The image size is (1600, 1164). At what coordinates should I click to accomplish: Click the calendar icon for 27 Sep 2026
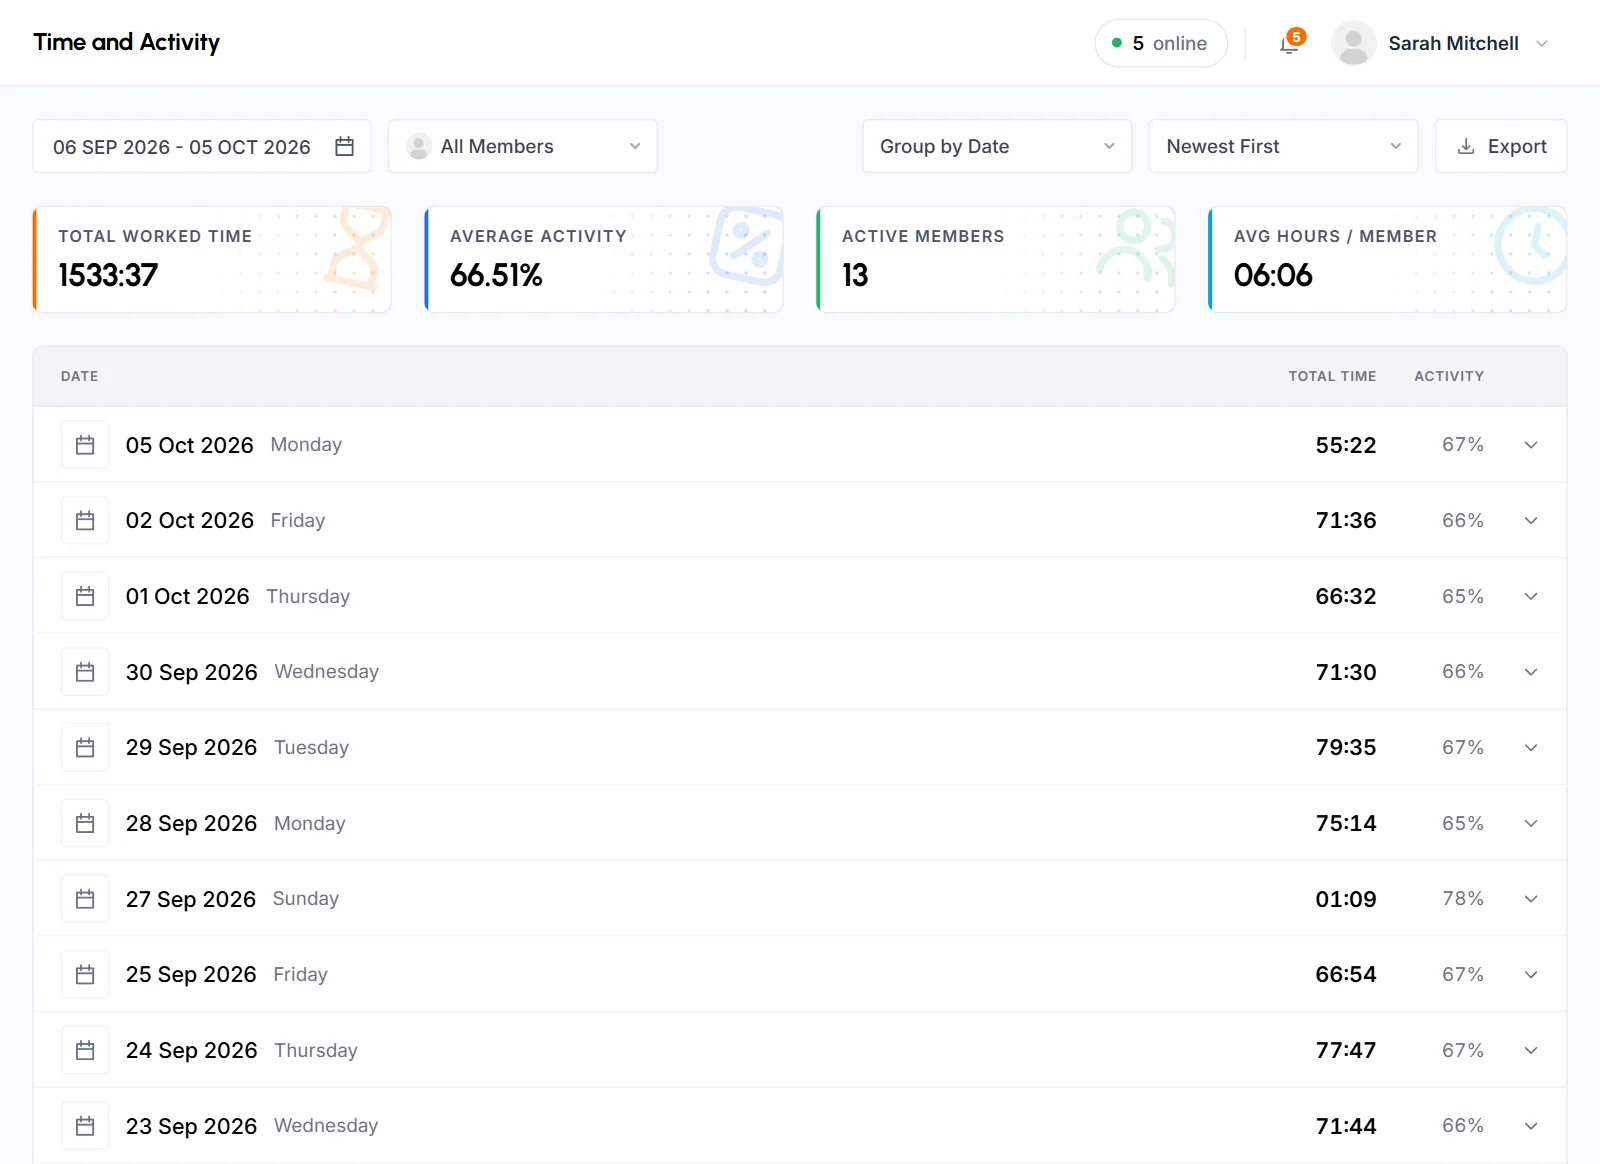point(85,899)
